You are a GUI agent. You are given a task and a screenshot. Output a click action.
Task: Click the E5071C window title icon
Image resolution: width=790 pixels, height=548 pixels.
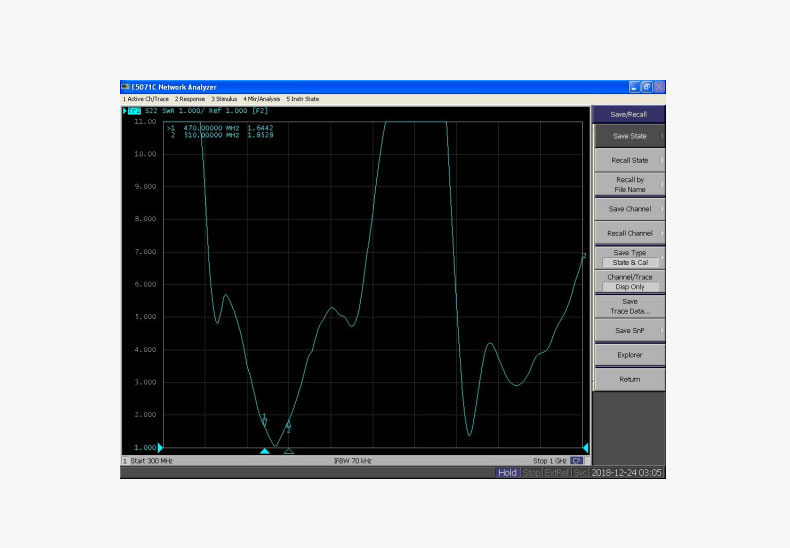pyautogui.click(x=125, y=87)
